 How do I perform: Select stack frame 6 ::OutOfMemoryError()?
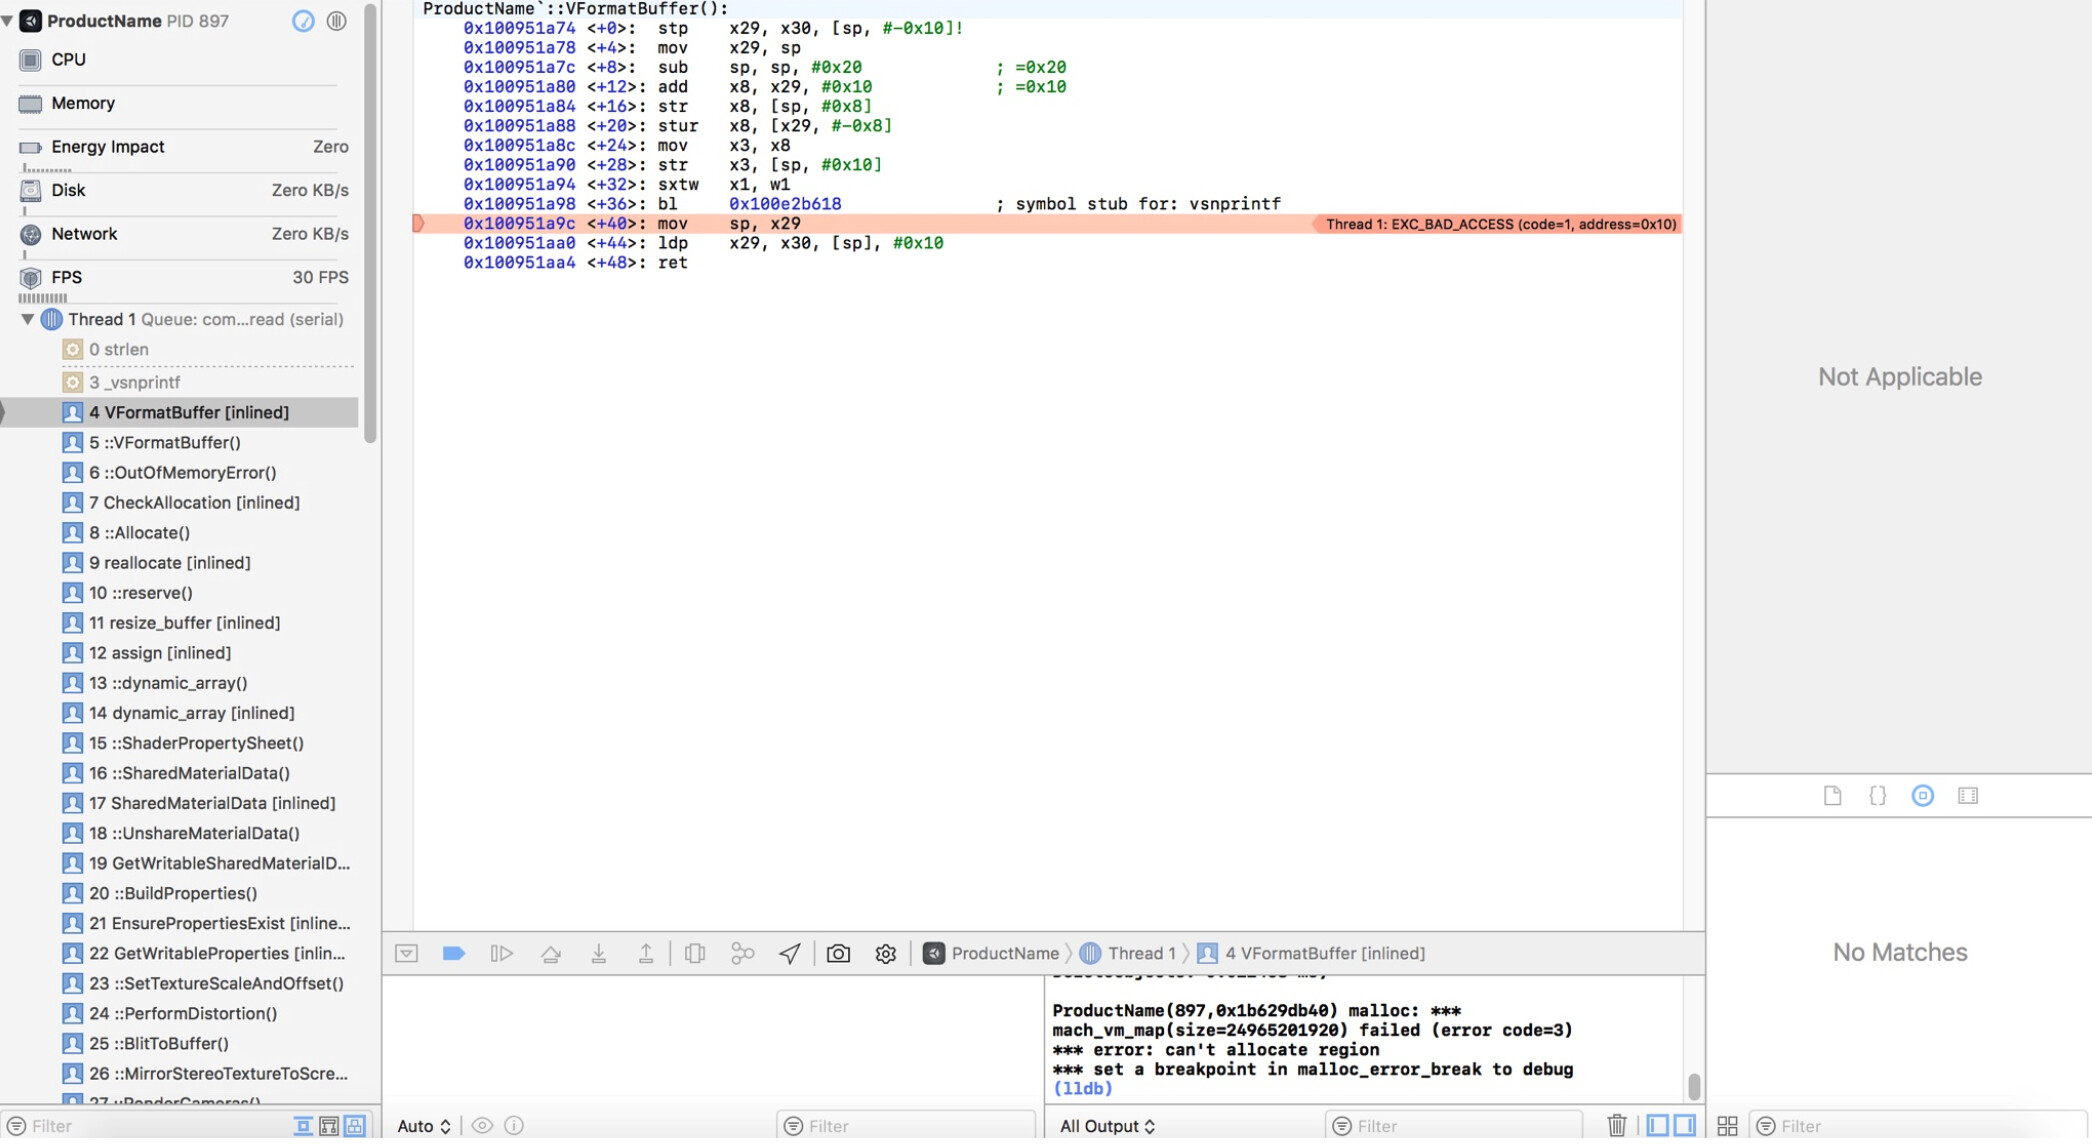182,472
